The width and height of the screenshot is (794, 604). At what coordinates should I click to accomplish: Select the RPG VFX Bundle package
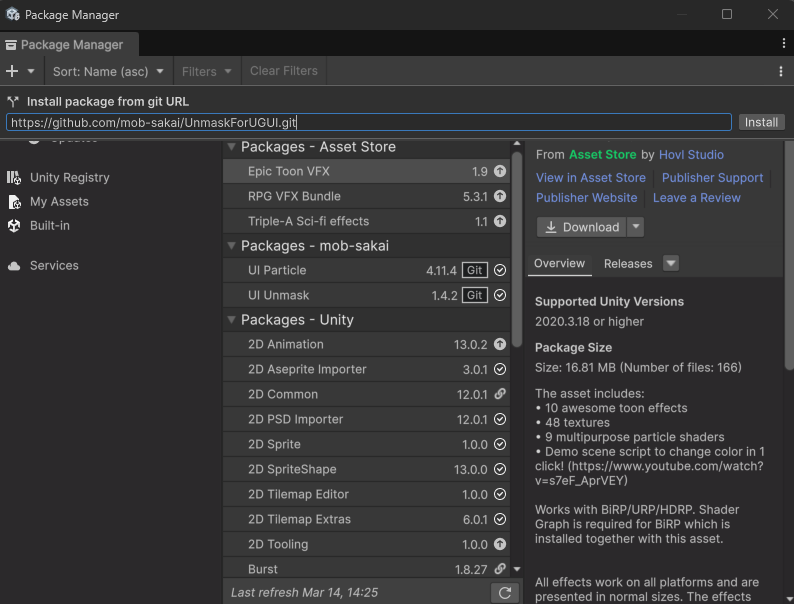click(x=366, y=196)
